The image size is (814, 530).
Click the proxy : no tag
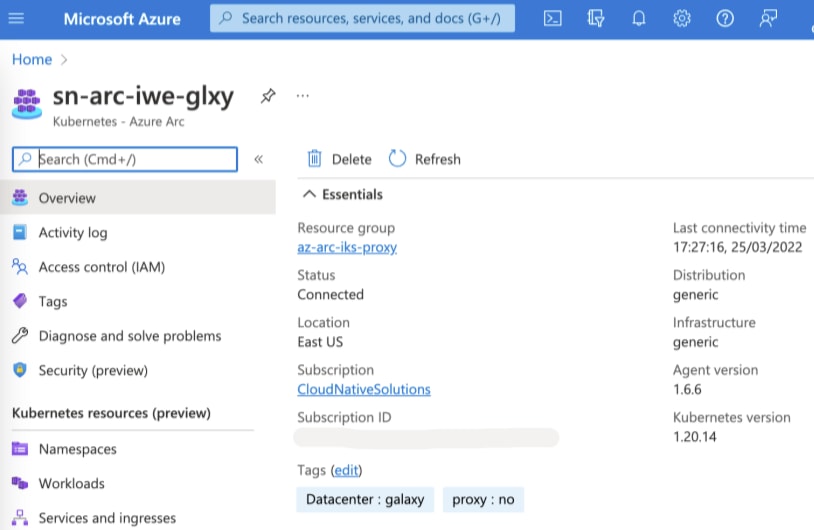coord(483,499)
